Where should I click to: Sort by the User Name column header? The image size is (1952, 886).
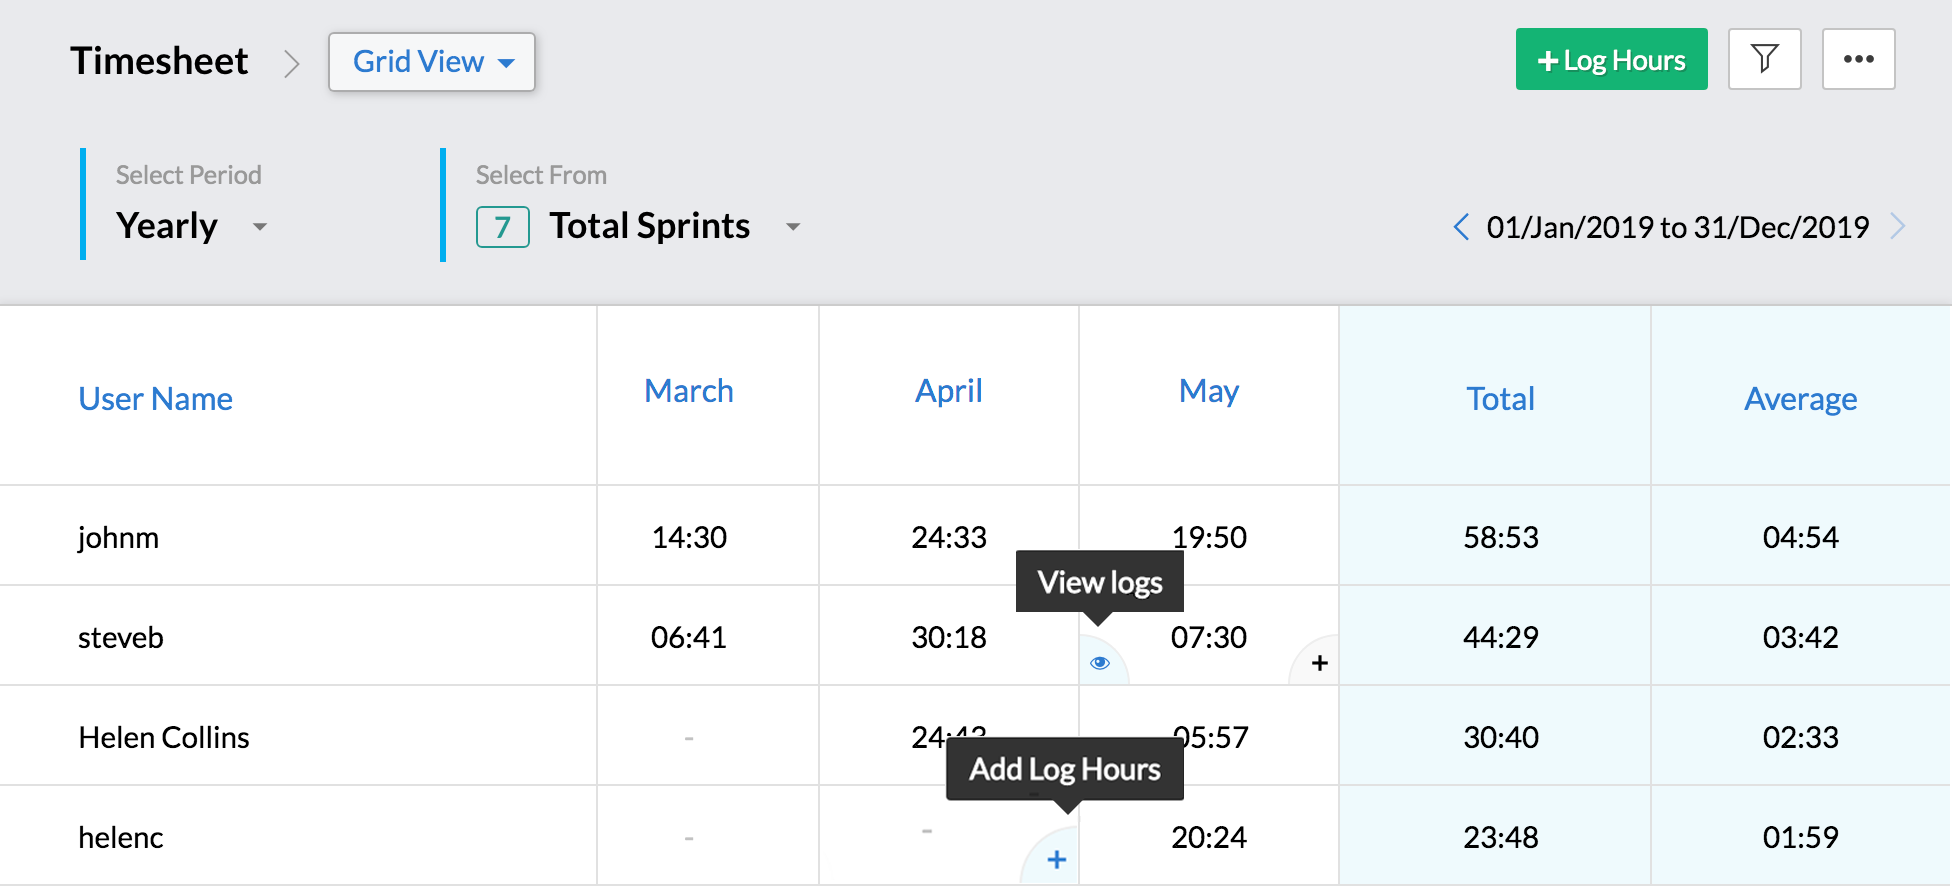[x=155, y=399]
